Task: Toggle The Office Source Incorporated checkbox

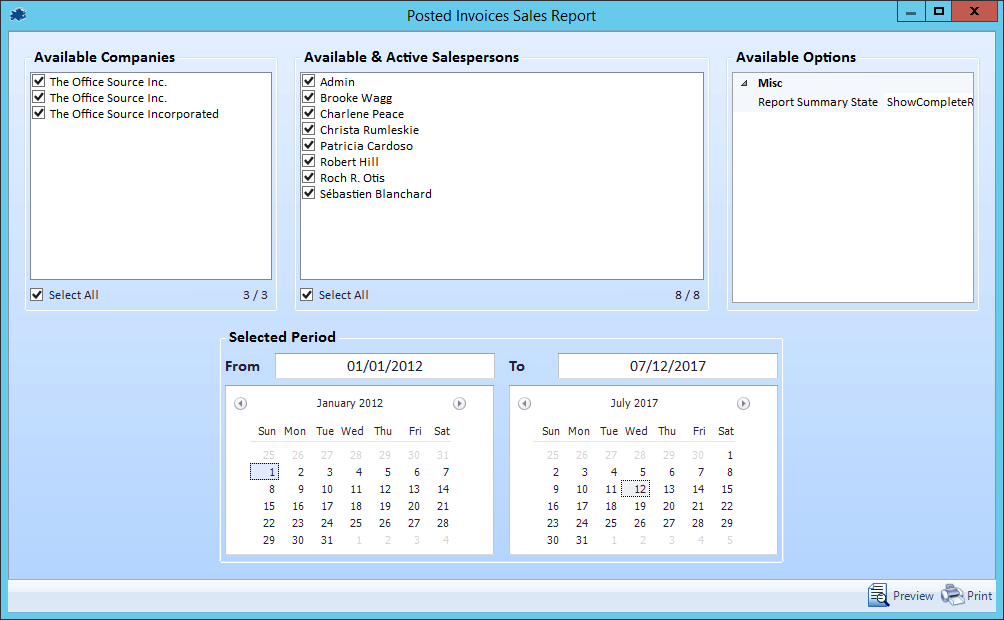Action: pos(39,114)
